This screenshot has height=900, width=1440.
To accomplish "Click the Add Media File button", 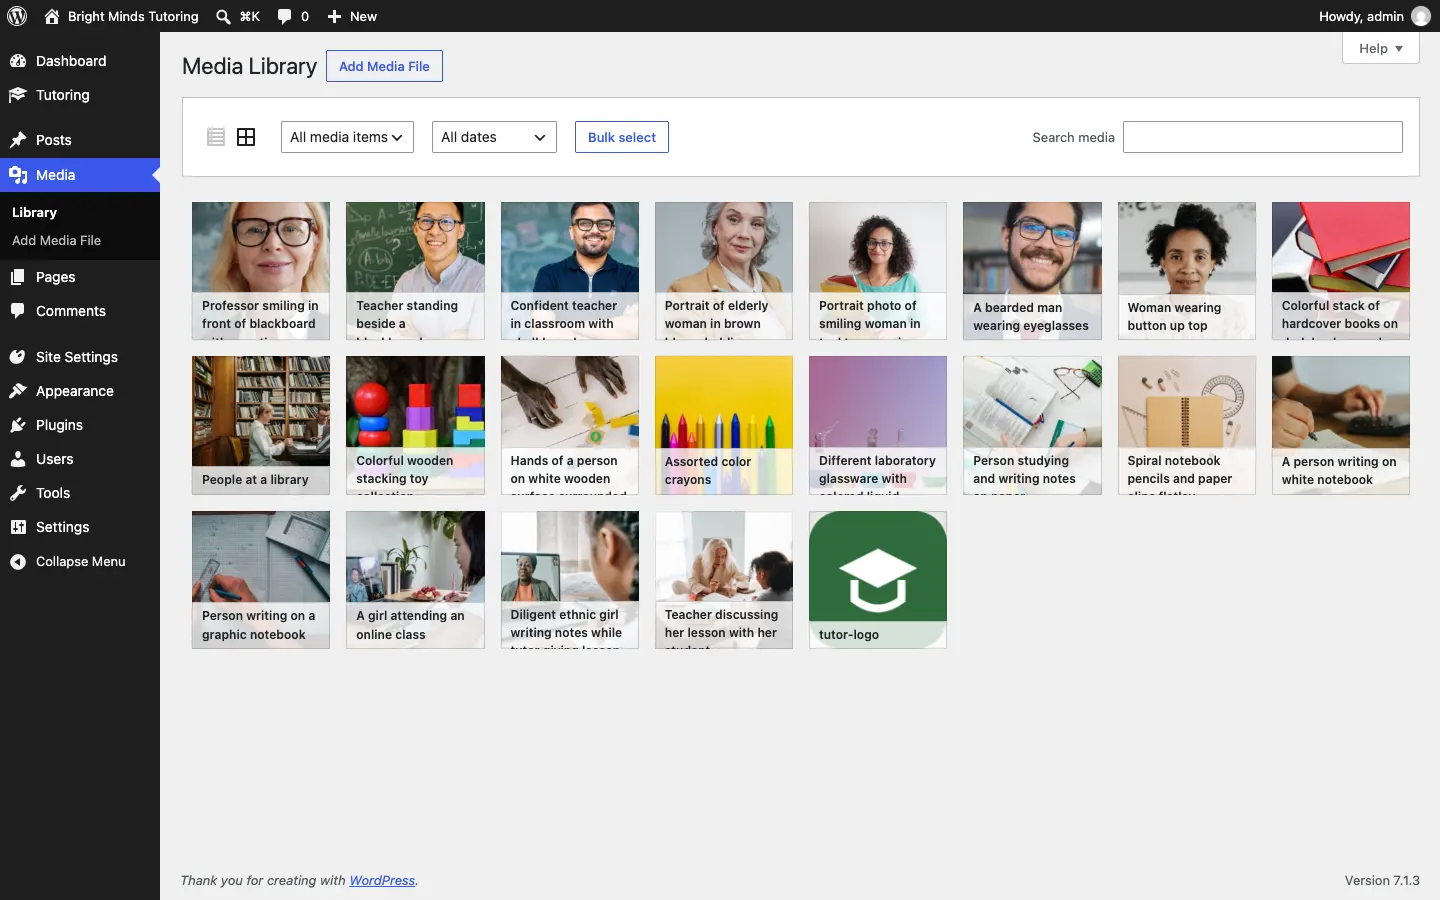I will click(384, 66).
